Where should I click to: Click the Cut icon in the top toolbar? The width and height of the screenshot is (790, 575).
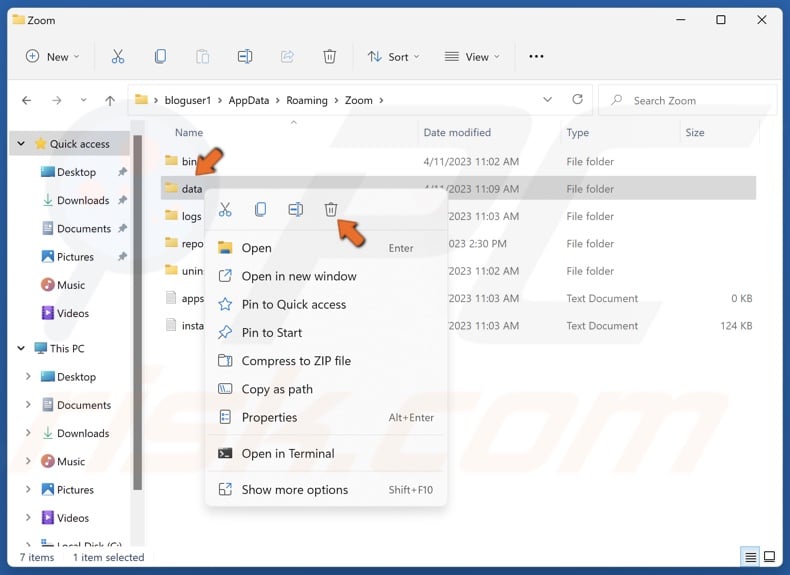[118, 56]
